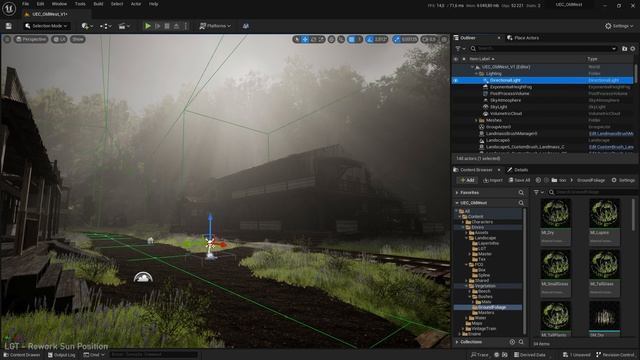Open the Actor menu

point(136,4)
